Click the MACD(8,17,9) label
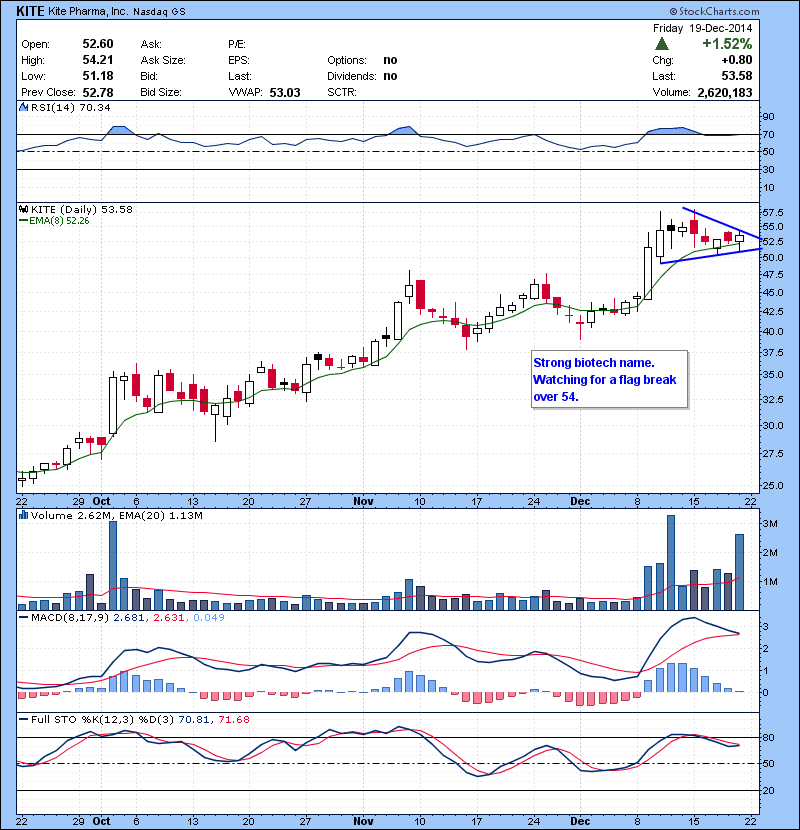800x830 pixels. tap(70, 617)
